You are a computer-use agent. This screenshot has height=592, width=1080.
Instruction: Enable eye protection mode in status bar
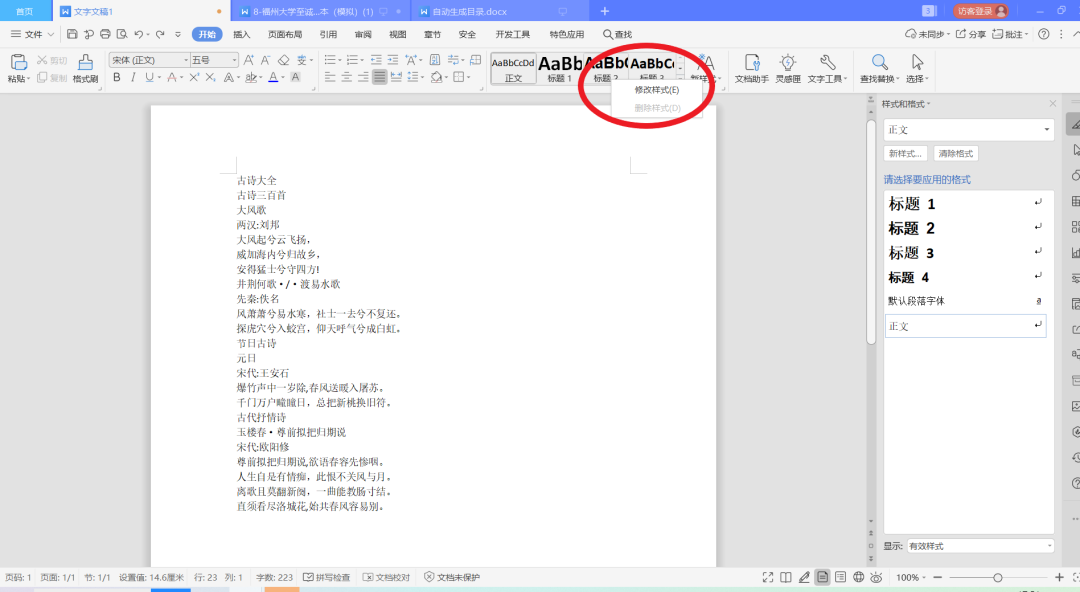click(876, 577)
